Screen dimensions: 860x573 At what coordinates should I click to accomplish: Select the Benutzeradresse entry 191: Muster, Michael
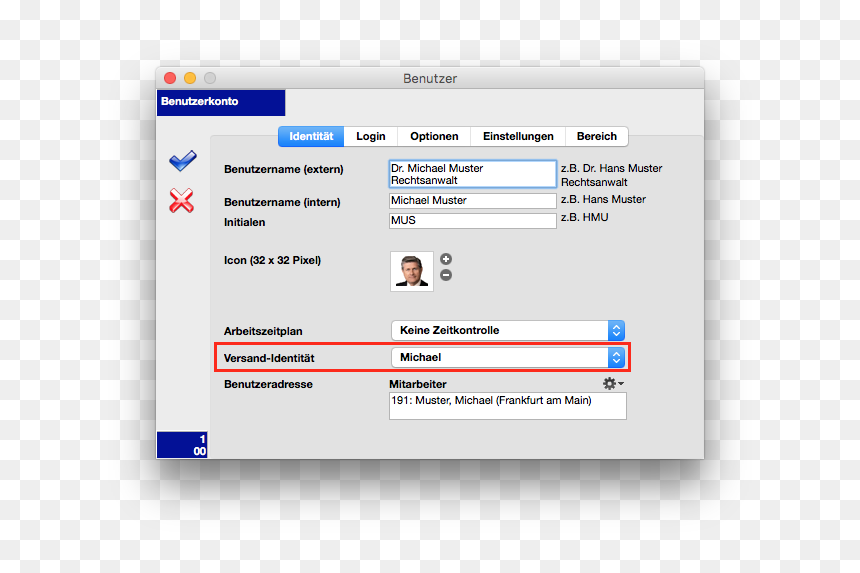(508, 406)
